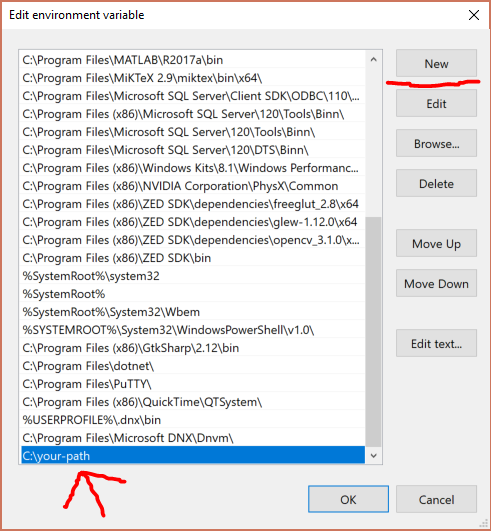Select the PuTTY path entry
The image size is (491, 531).
click(192, 384)
